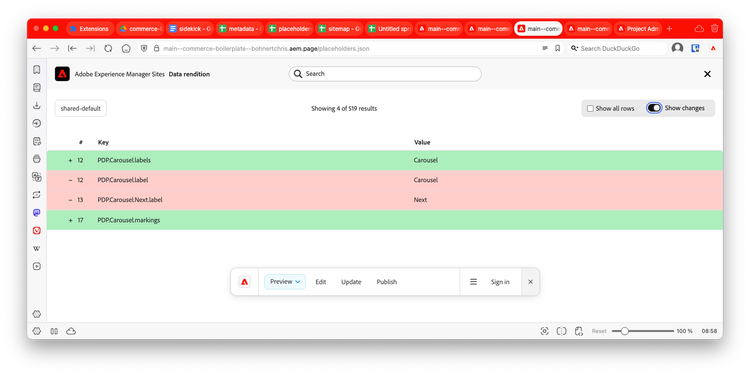Open Downloads panel in sidebar

(x=37, y=106)
